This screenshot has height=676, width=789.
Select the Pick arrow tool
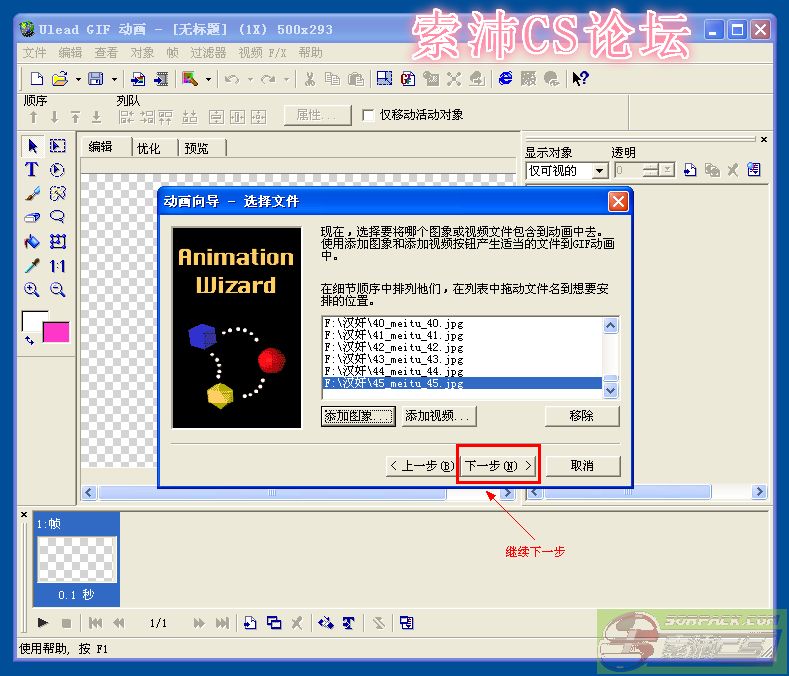click(33, 146)
